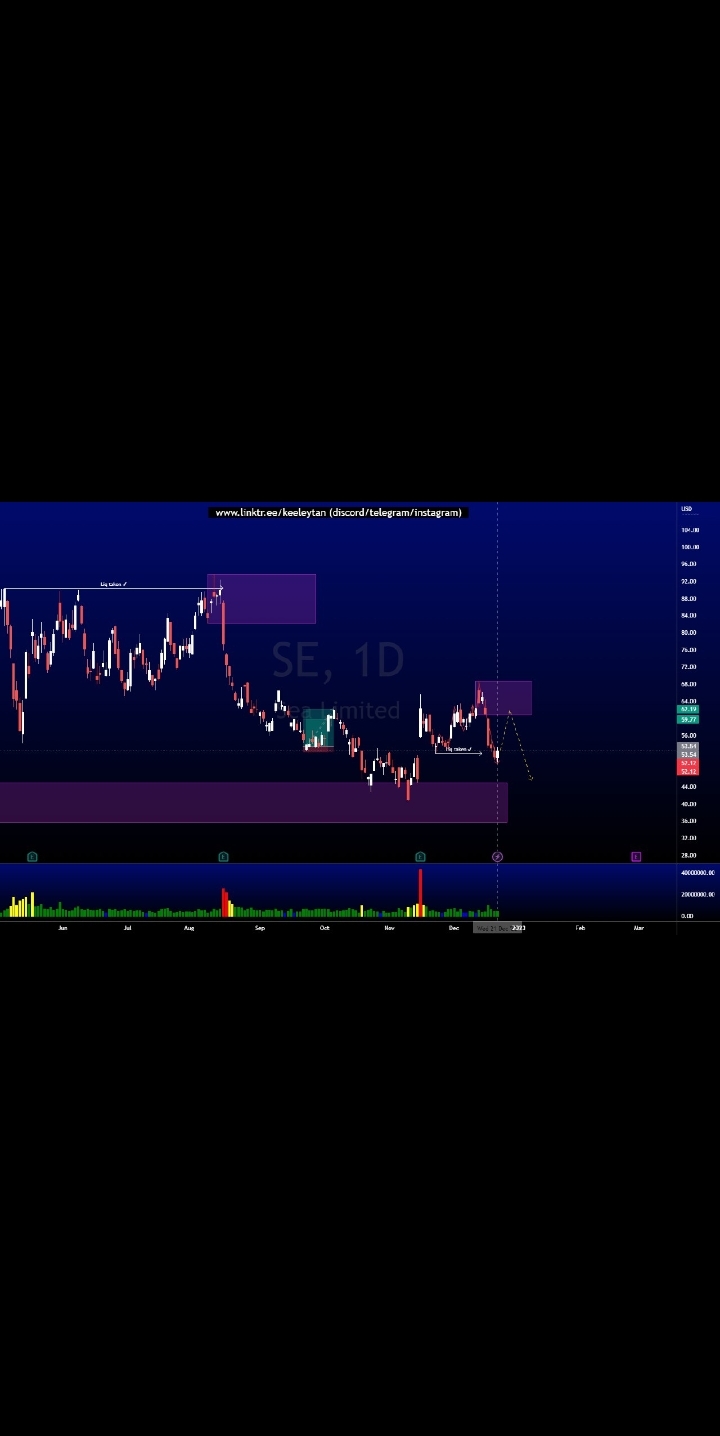
Task: Click the 40000000.00 volume axis label
Action: coord(697,873)
